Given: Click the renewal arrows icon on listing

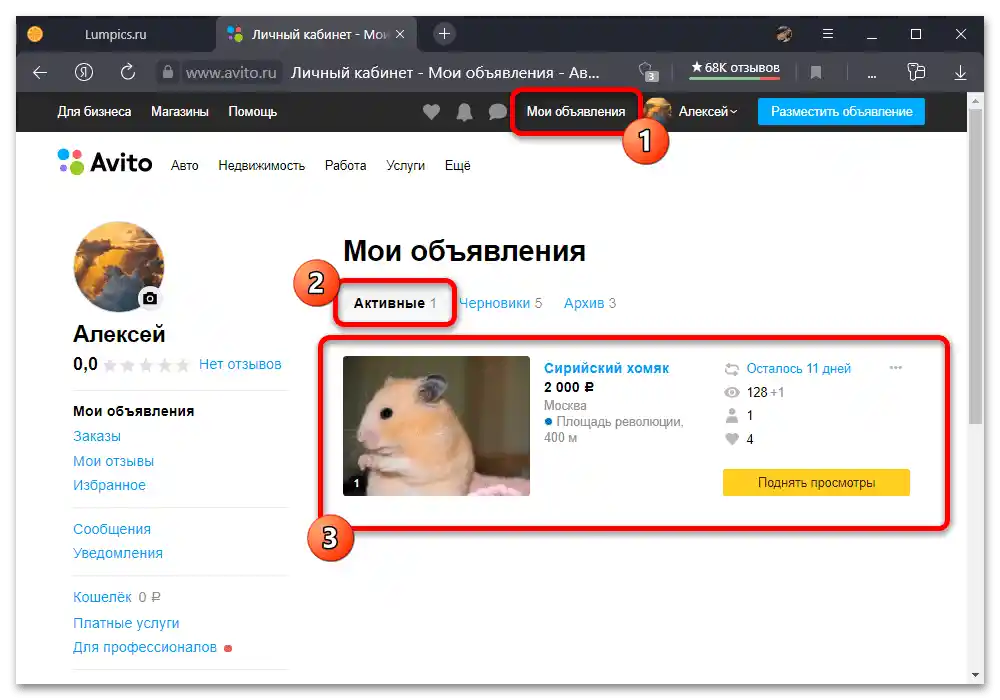Looking at the screenshot, I should click(732, 368).
